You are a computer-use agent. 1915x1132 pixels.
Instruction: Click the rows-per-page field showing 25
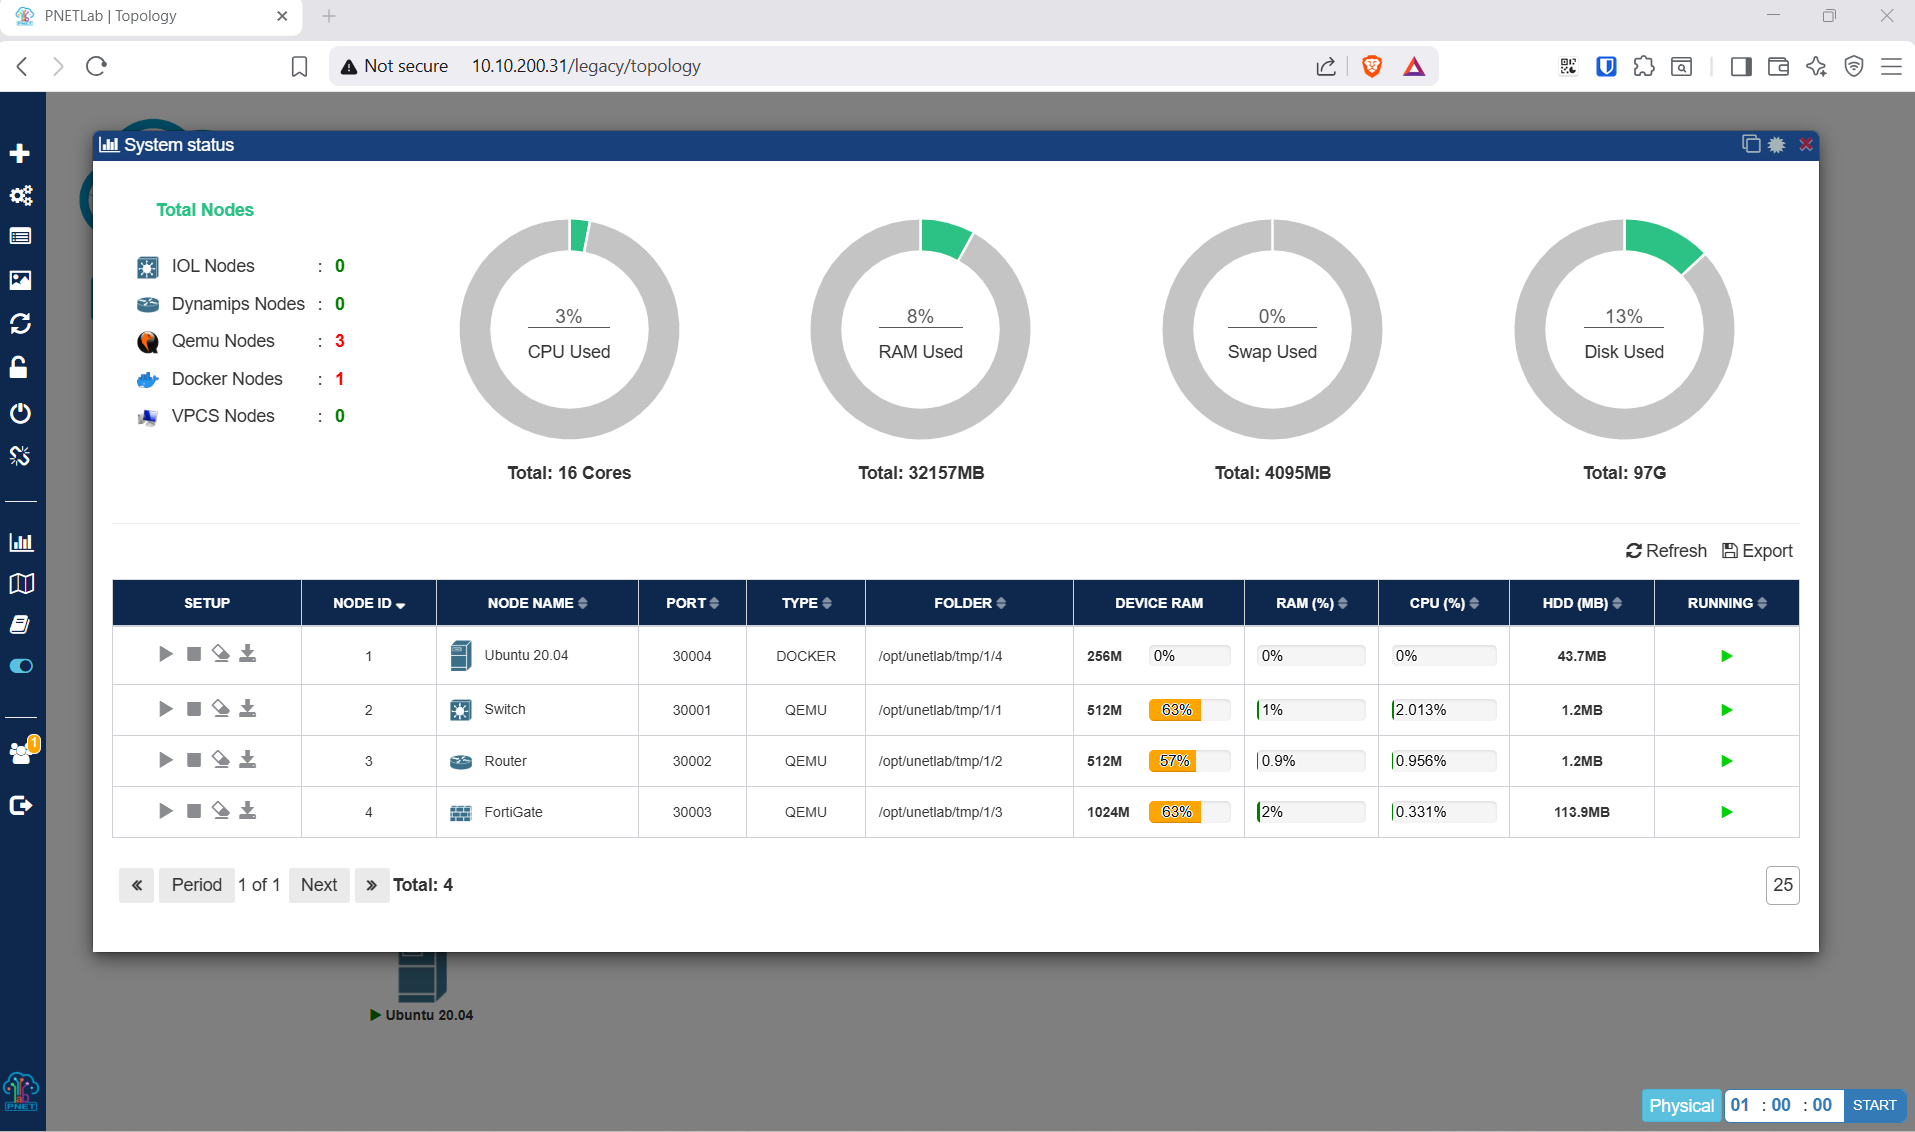coord(1783,885)
